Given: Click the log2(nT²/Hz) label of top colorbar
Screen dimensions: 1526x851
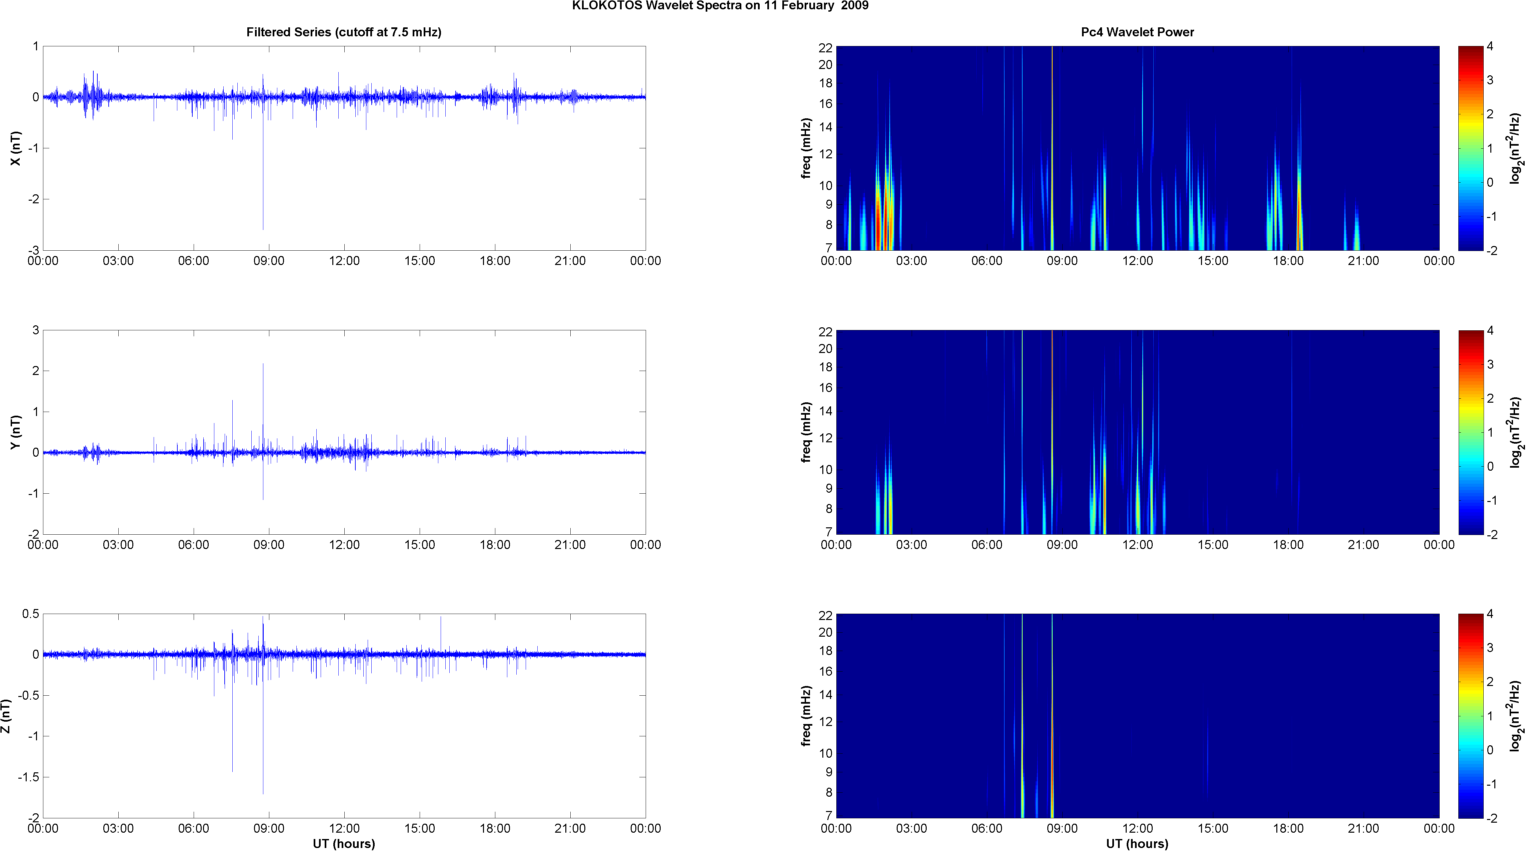Looking at the screenshot, I should (1516, 148).
